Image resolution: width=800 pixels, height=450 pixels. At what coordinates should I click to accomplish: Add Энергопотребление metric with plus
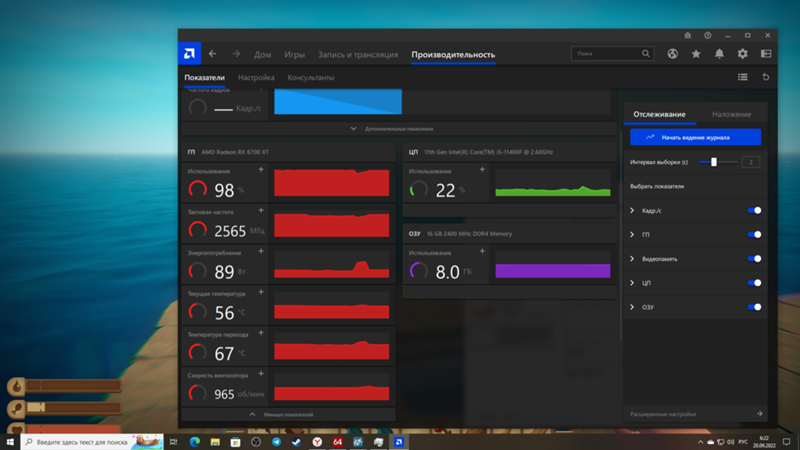coord(261,251)
